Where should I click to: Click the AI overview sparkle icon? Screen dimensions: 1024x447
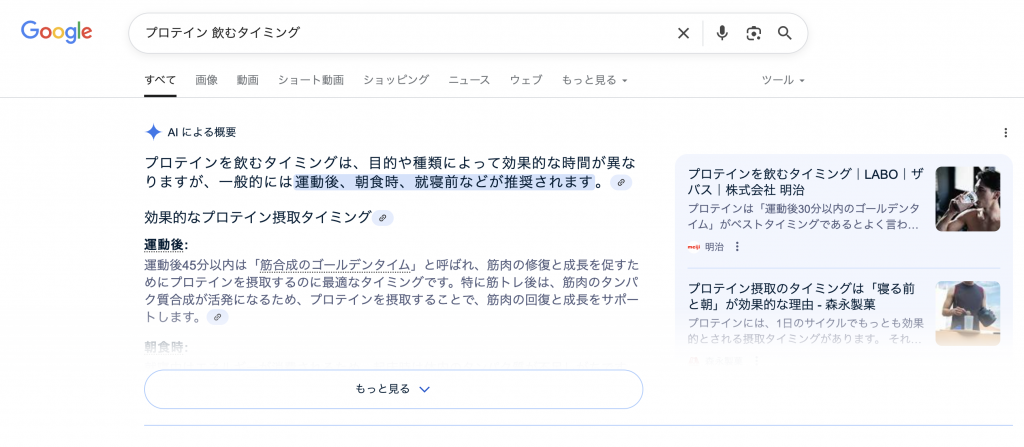(153, 133)
